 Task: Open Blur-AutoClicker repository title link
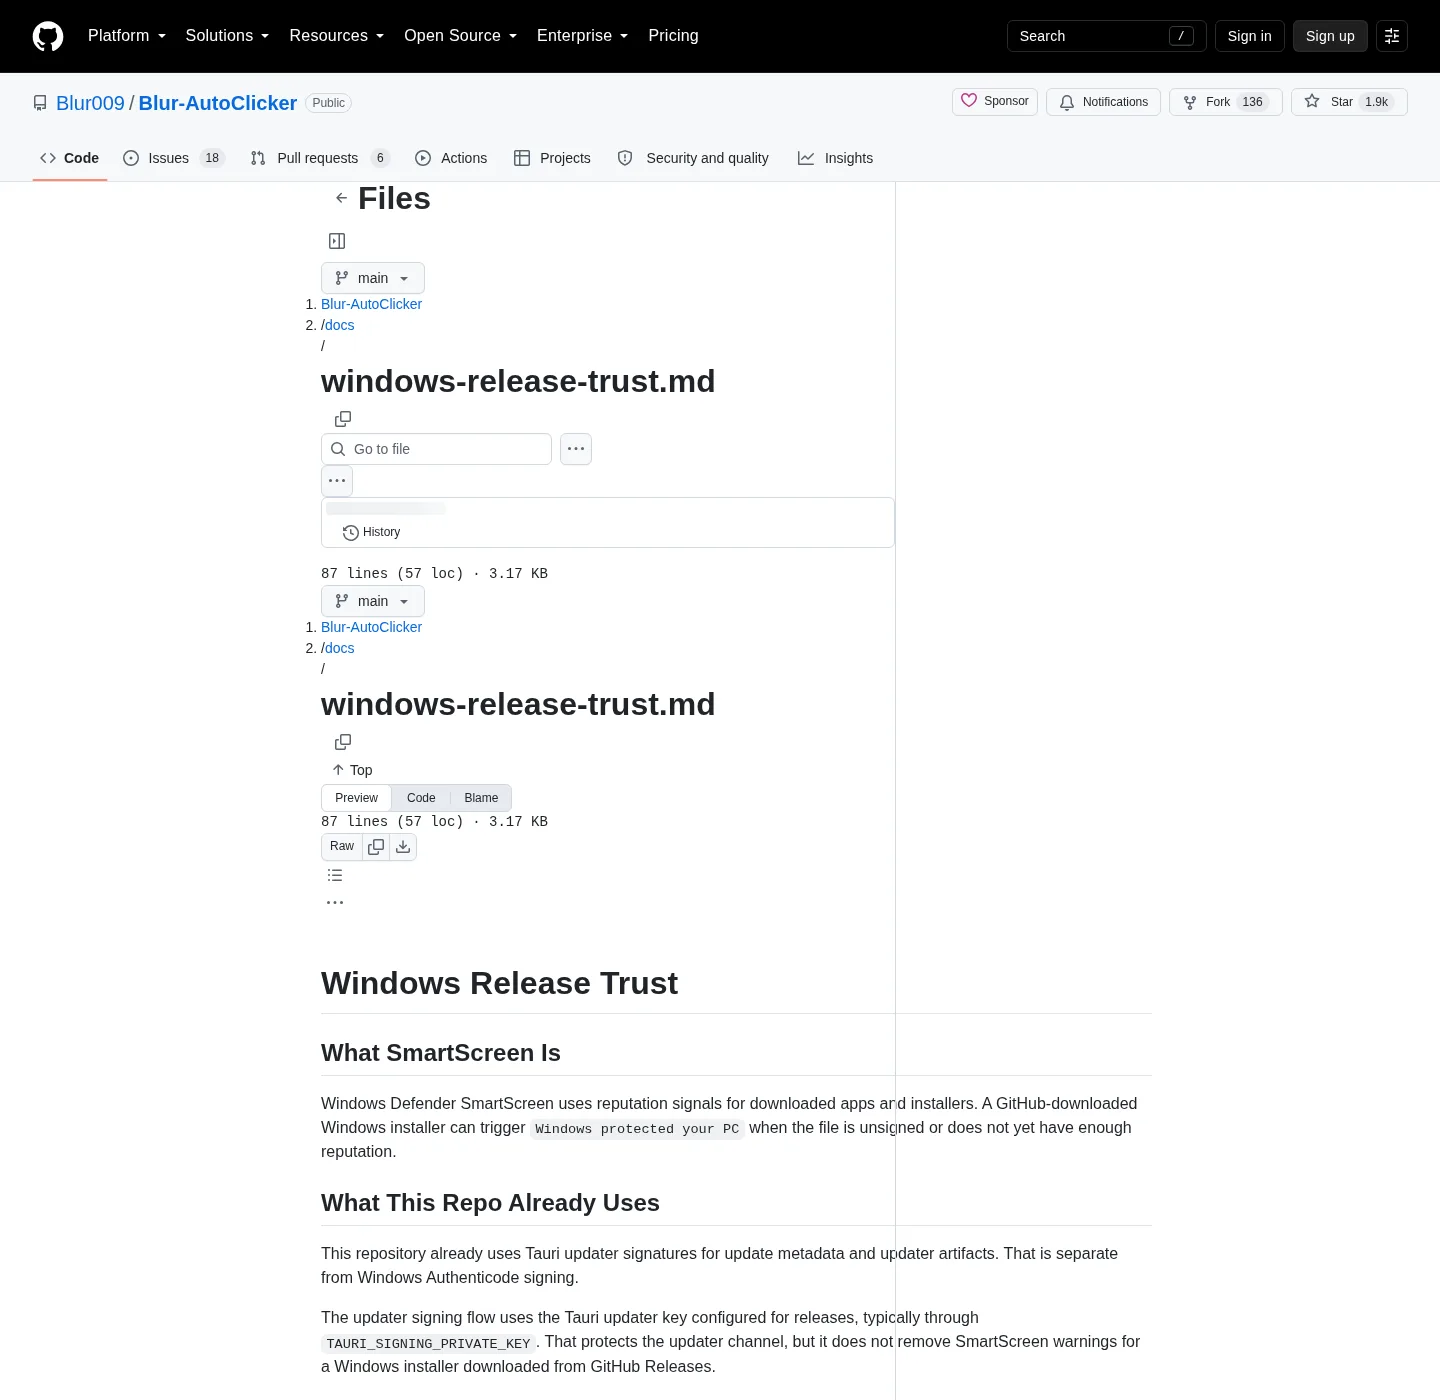pos(217,103)
